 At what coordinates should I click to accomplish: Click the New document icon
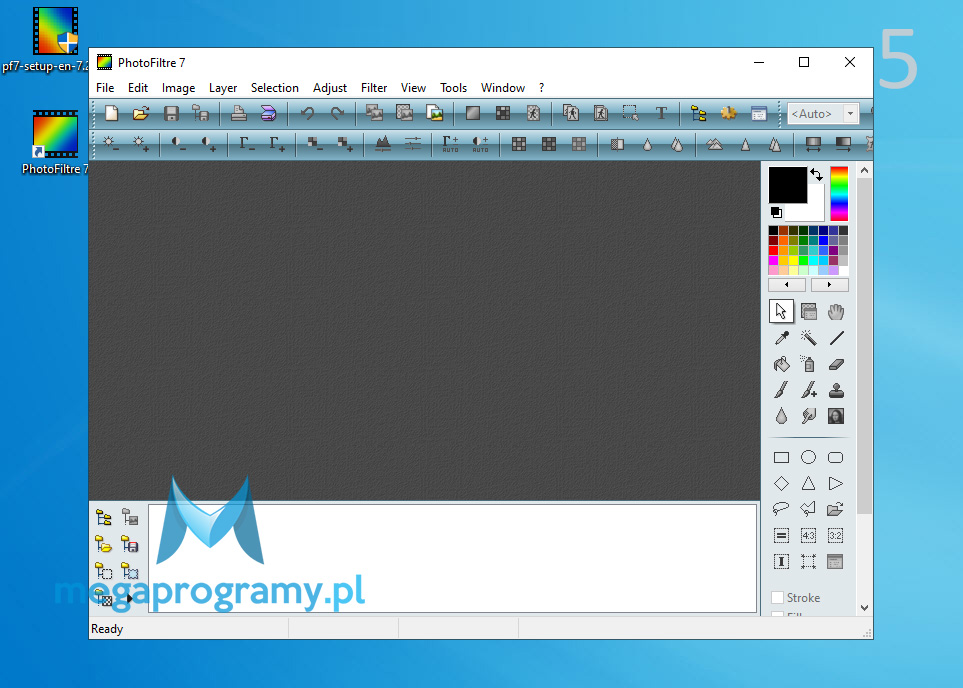point(111,114)
